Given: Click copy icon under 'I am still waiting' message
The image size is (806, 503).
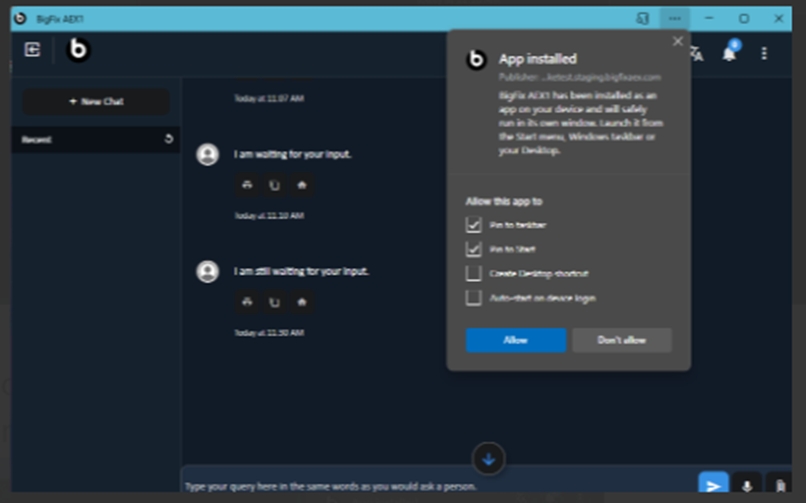Looking at the screenshot, I should (x=274, y=302).
